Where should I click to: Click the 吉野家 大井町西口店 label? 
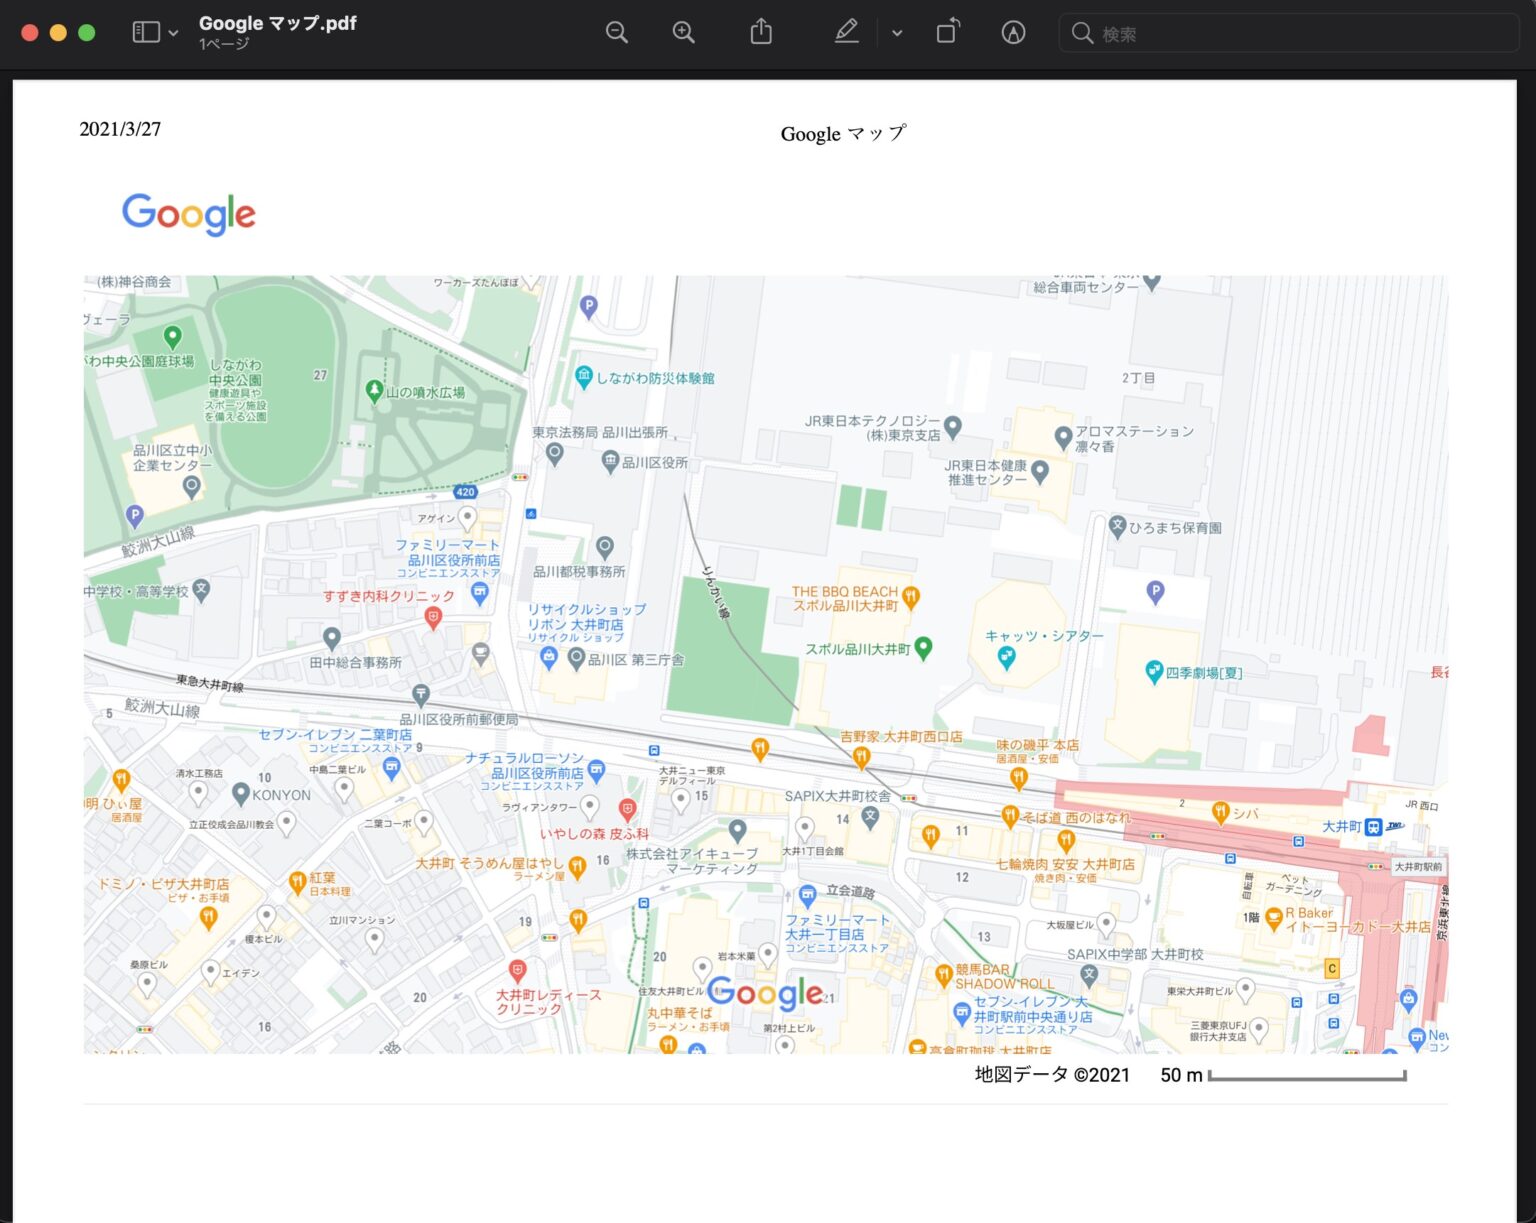[901, 736]
